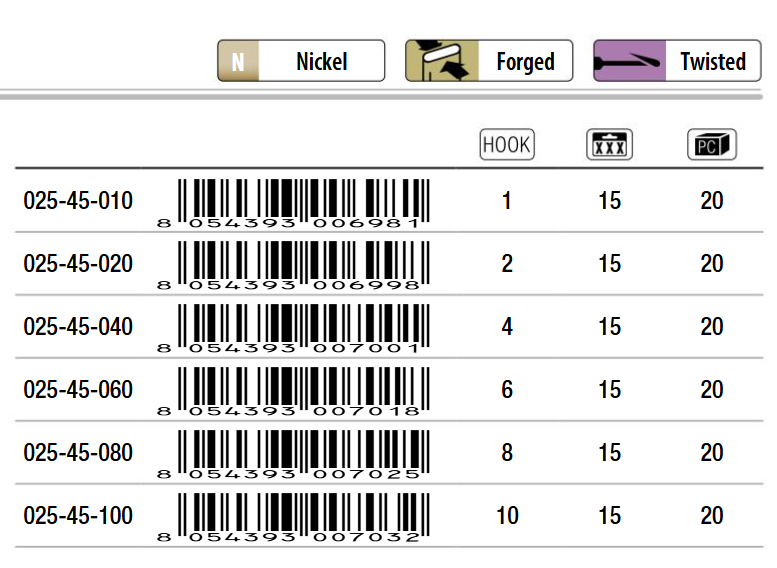Click product code 025-45-060

point(78,390)
